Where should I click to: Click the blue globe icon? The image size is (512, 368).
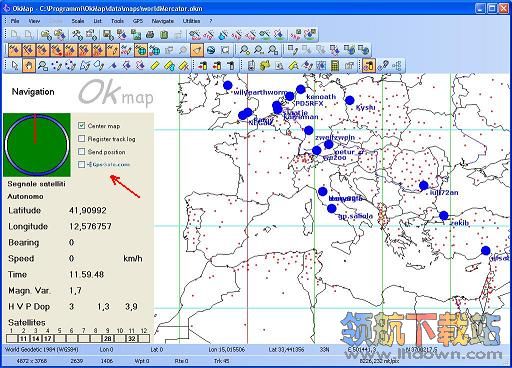211,50
